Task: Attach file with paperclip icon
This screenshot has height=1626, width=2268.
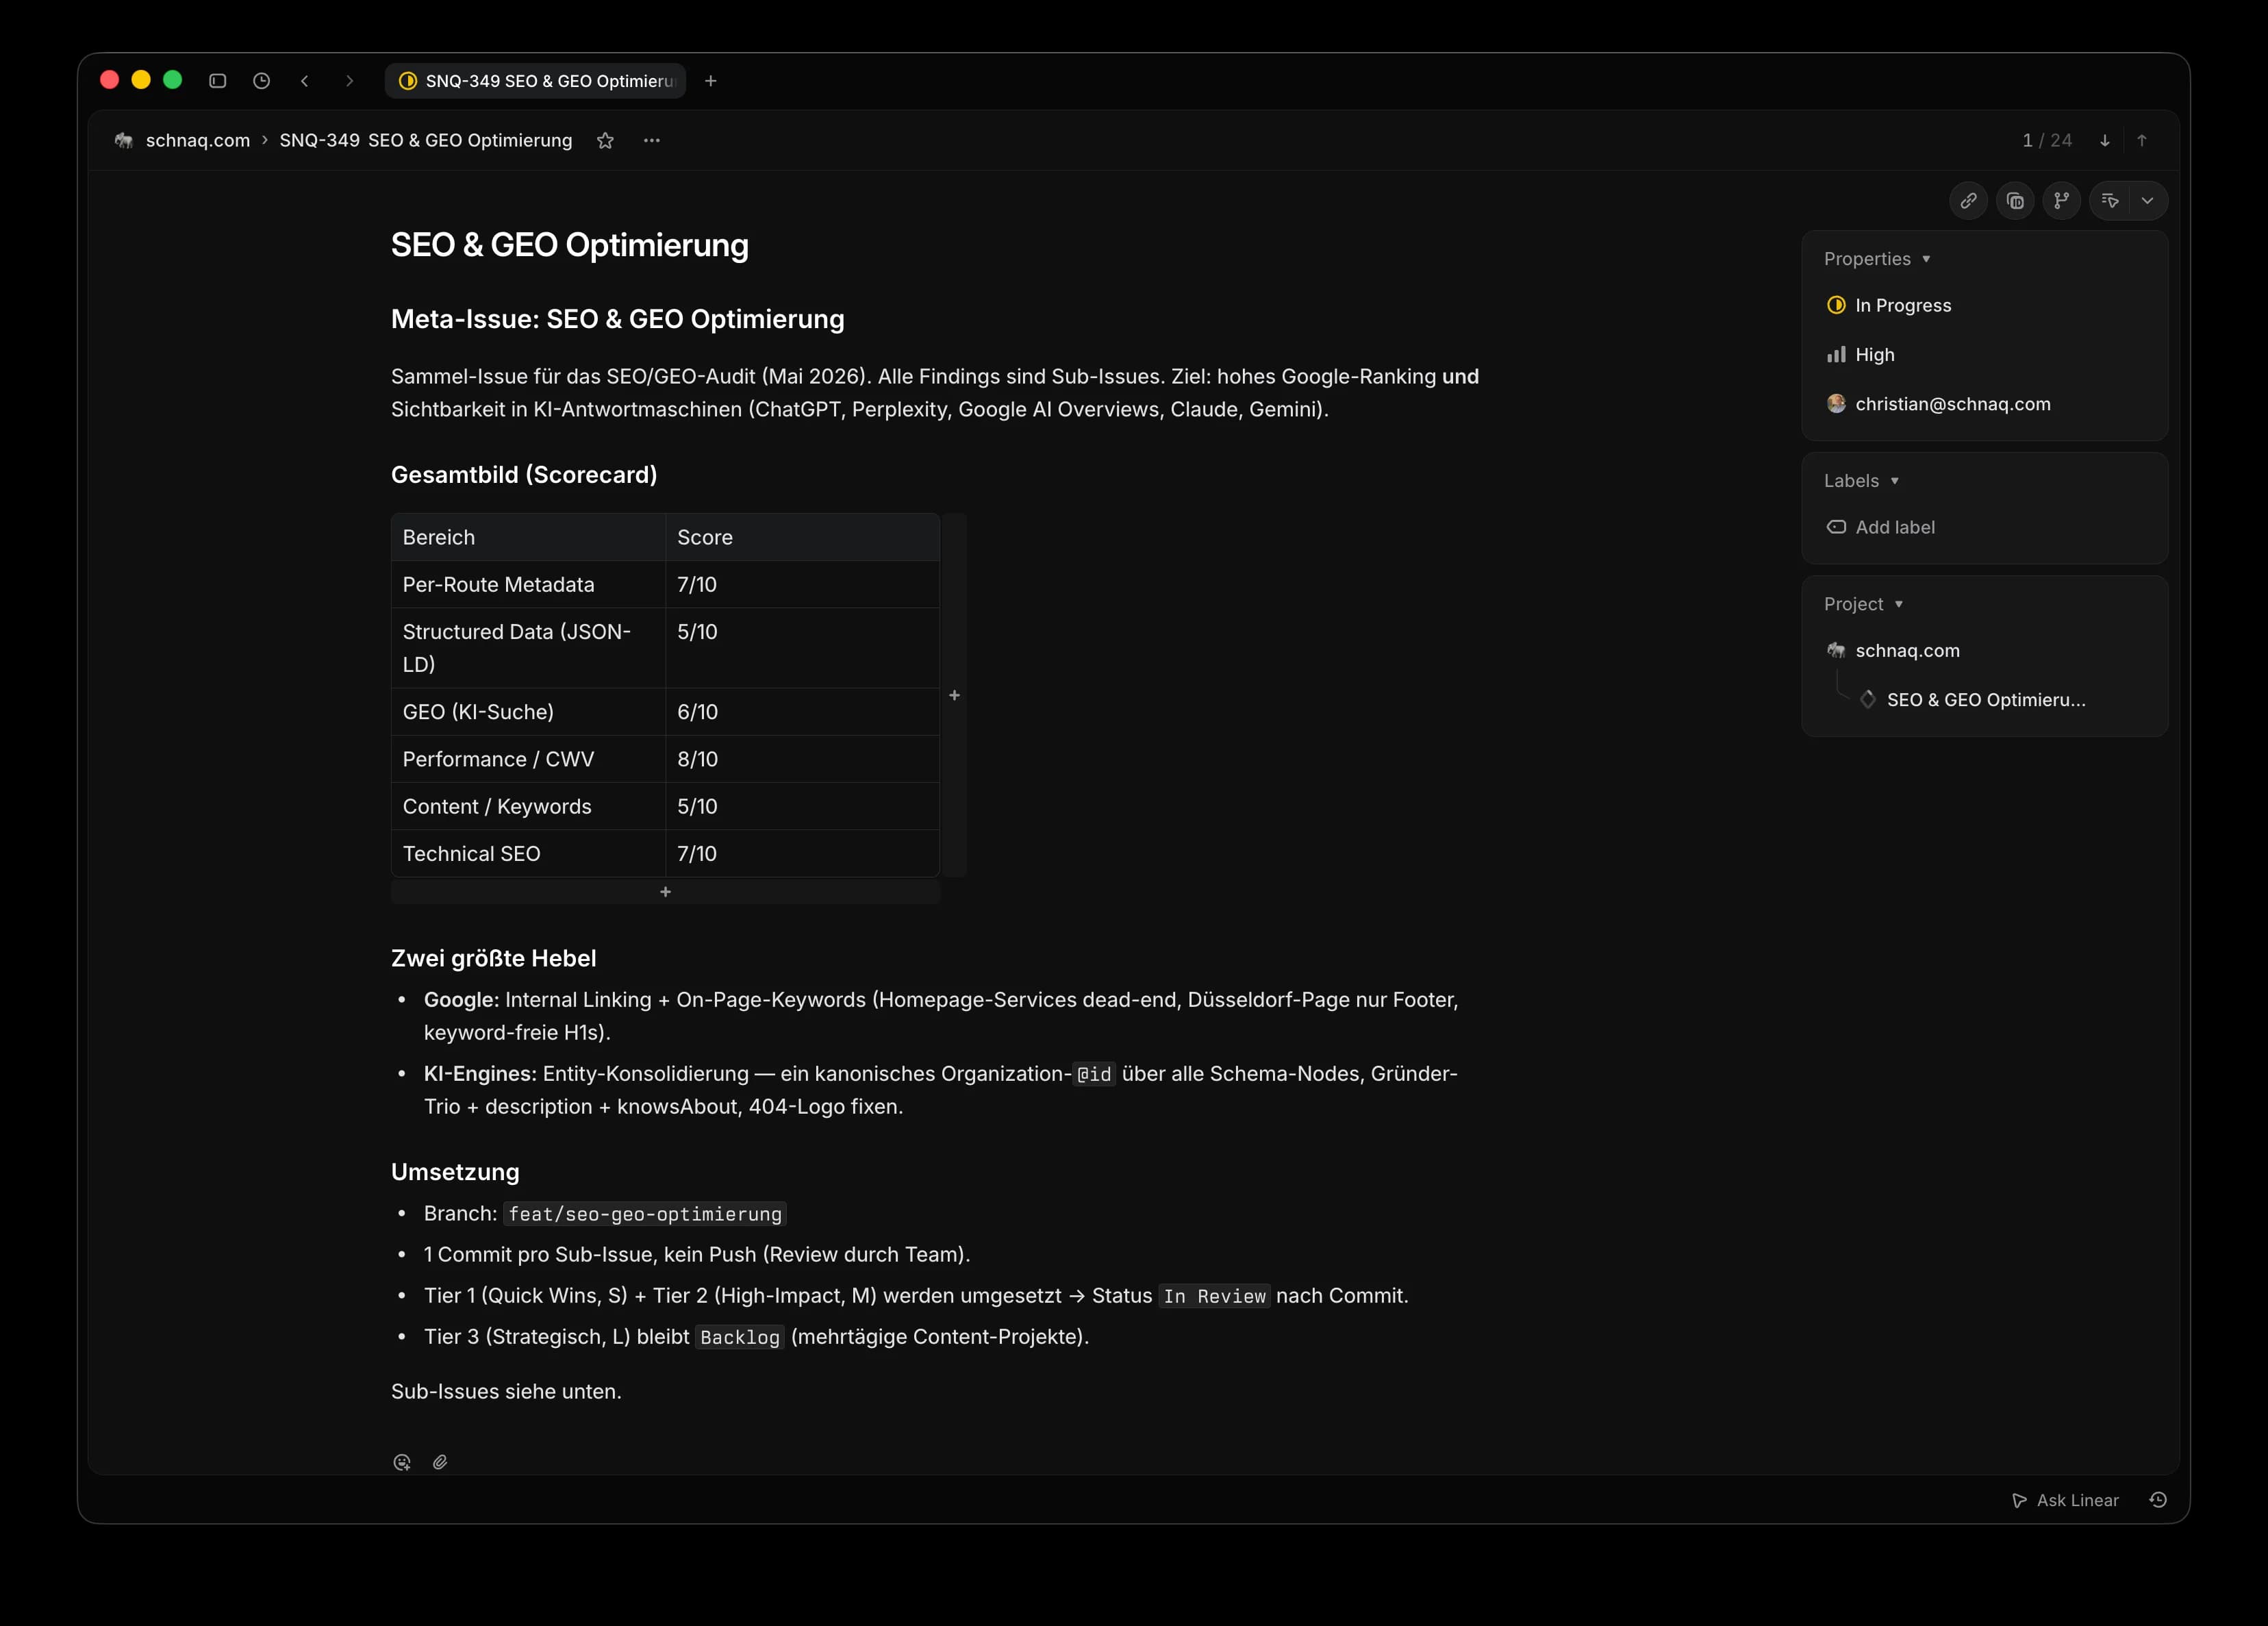Action: [440, 1462]
